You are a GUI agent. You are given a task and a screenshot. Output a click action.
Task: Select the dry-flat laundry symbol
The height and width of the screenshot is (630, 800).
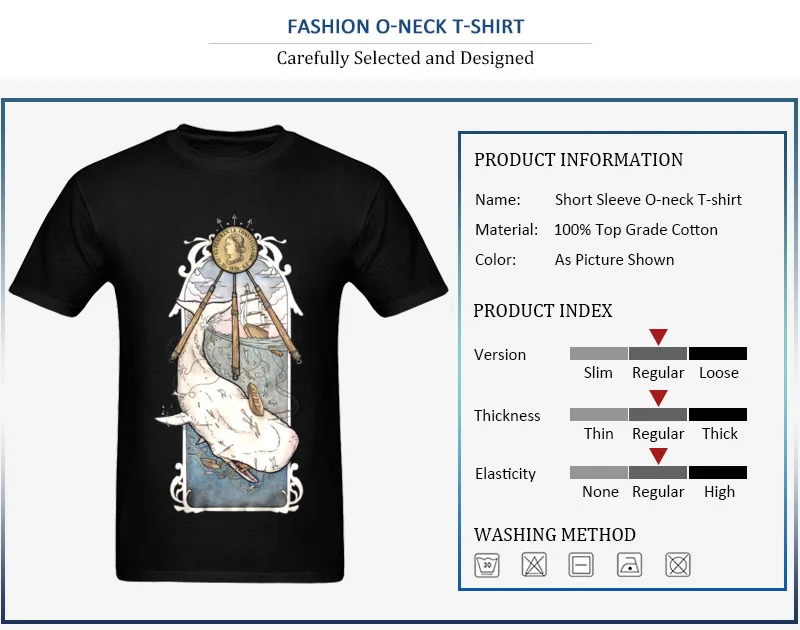pyautogui.click(x=581, y=565)
